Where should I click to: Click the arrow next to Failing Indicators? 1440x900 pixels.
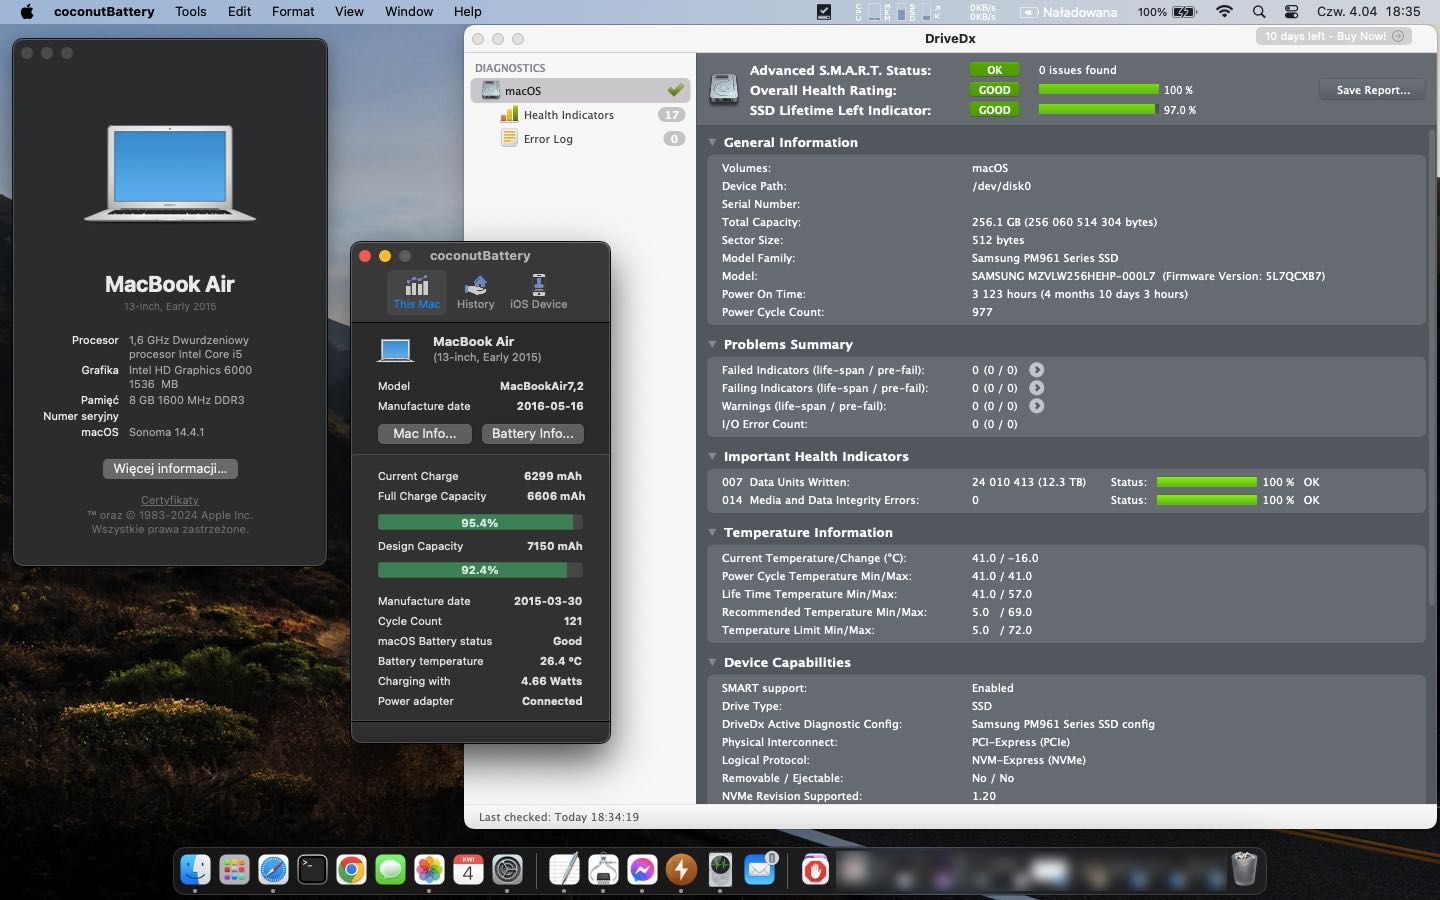(1037, 388)
